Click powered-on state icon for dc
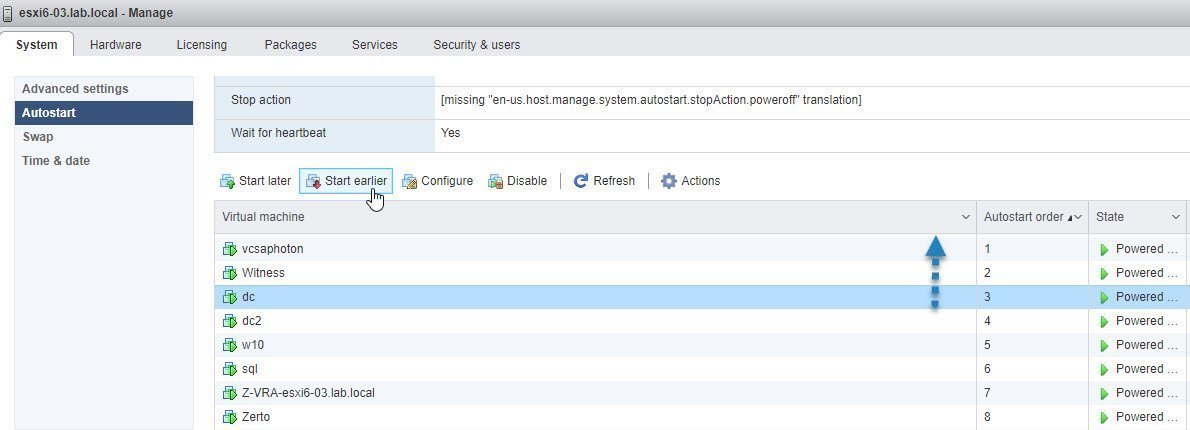The image size is (1190, 430). (x=1104, y=297)
